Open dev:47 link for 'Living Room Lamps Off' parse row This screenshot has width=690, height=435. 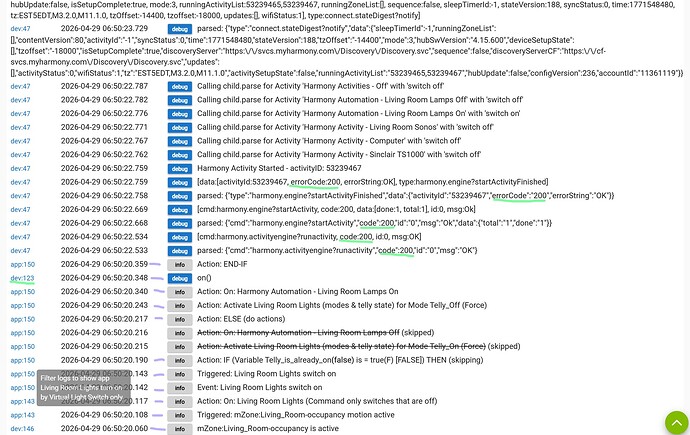pos(20,100)
